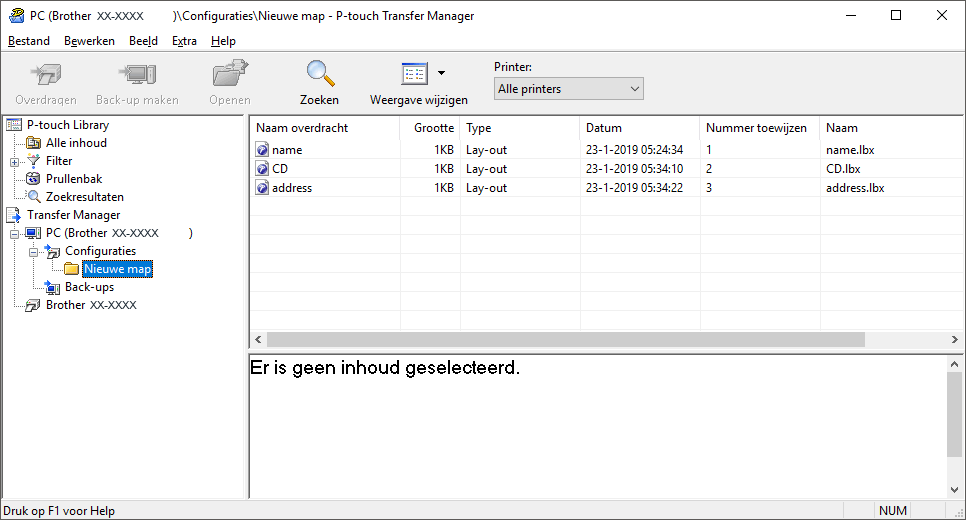Click the list's scroll-left arrow
Screen dimensions: 966x520
coord(258,339)
